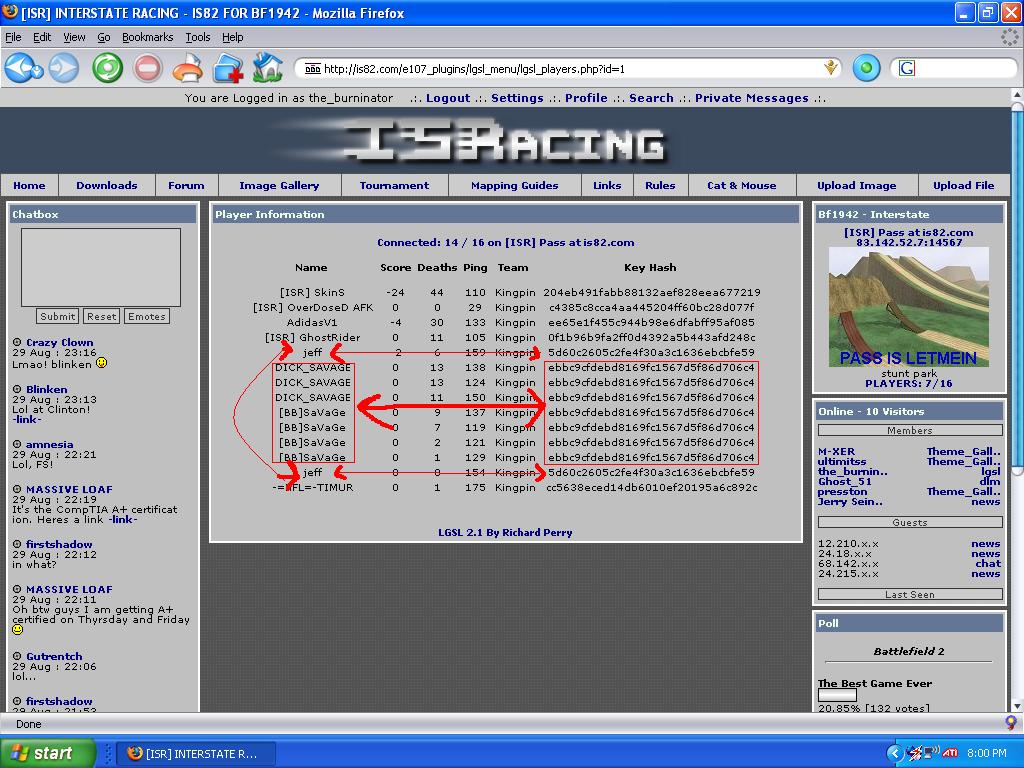Open the Downloads nav tab

(106, 185)
